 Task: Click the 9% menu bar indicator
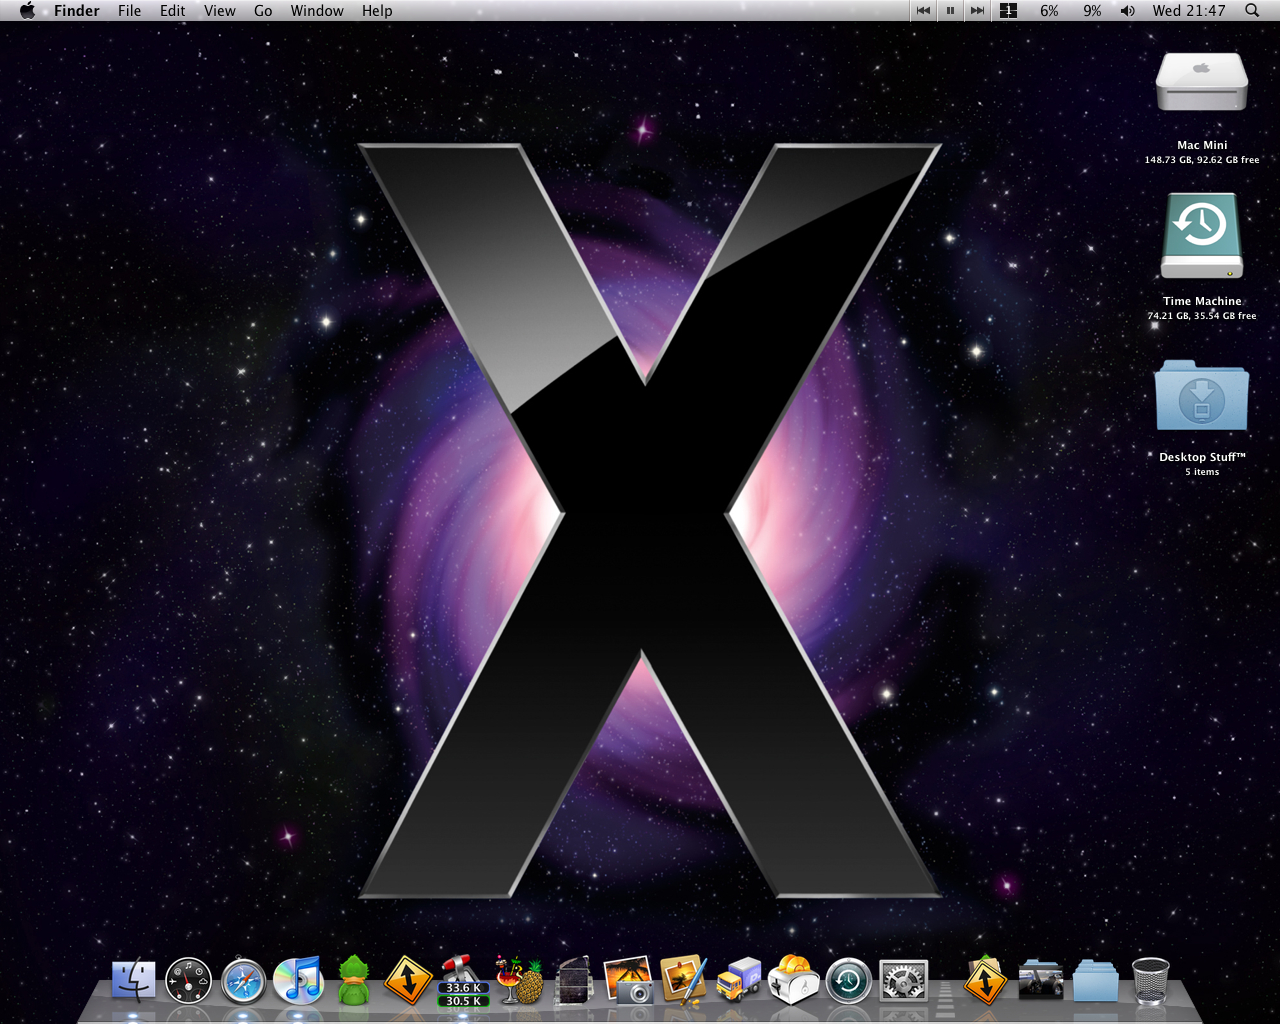(x=1092, y=11)
